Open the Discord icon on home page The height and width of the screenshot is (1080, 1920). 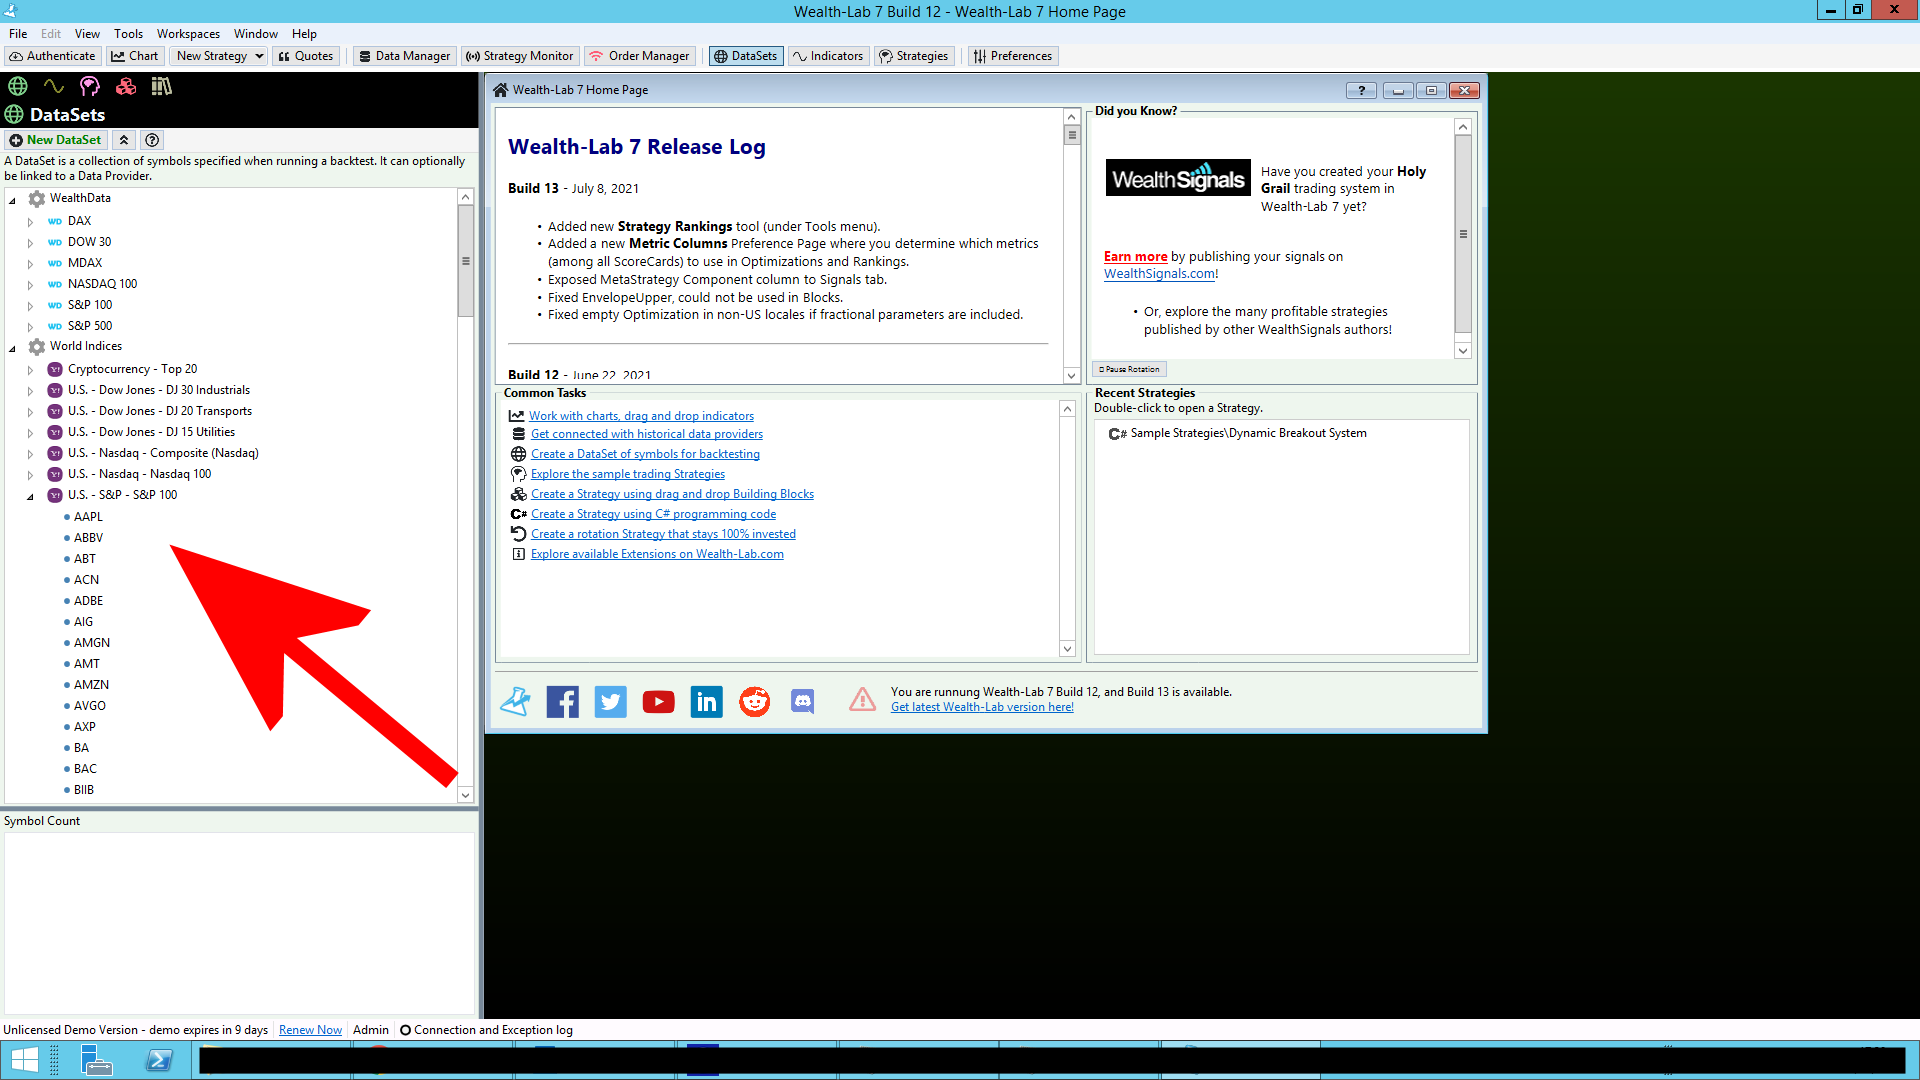click(802, 702)
